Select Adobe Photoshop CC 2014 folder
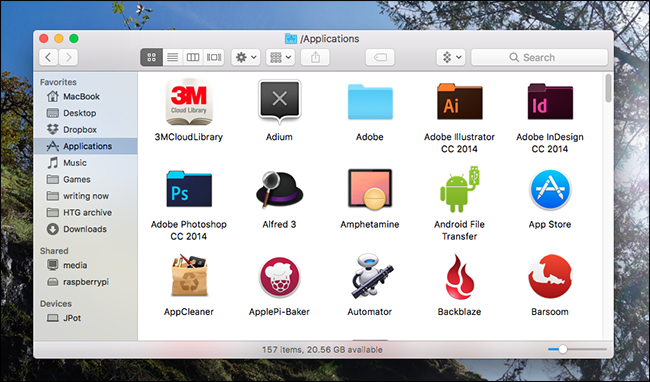This screenshot has height=382, width=650. [189, 189]
